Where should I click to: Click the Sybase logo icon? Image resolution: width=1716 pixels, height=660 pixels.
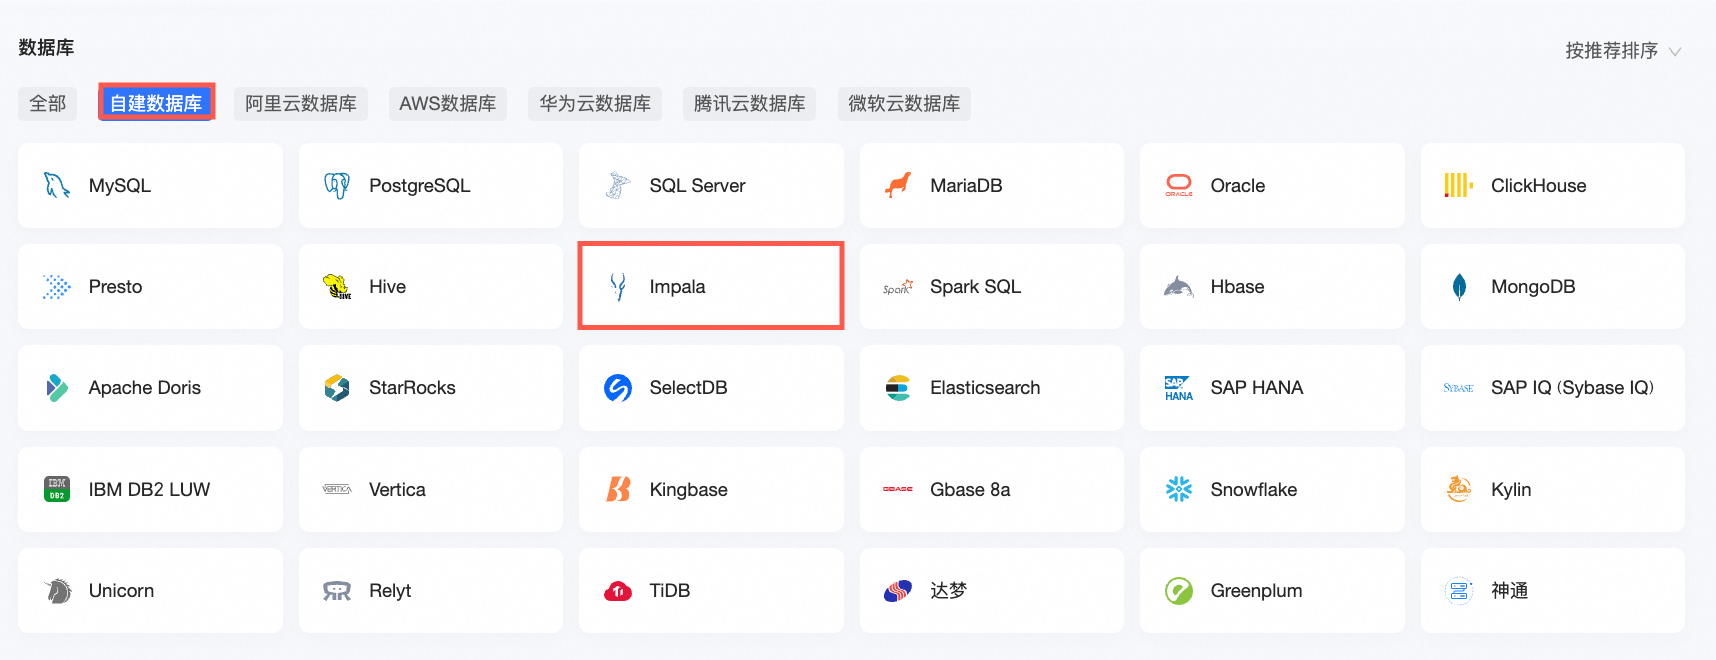click(1459, 388)
